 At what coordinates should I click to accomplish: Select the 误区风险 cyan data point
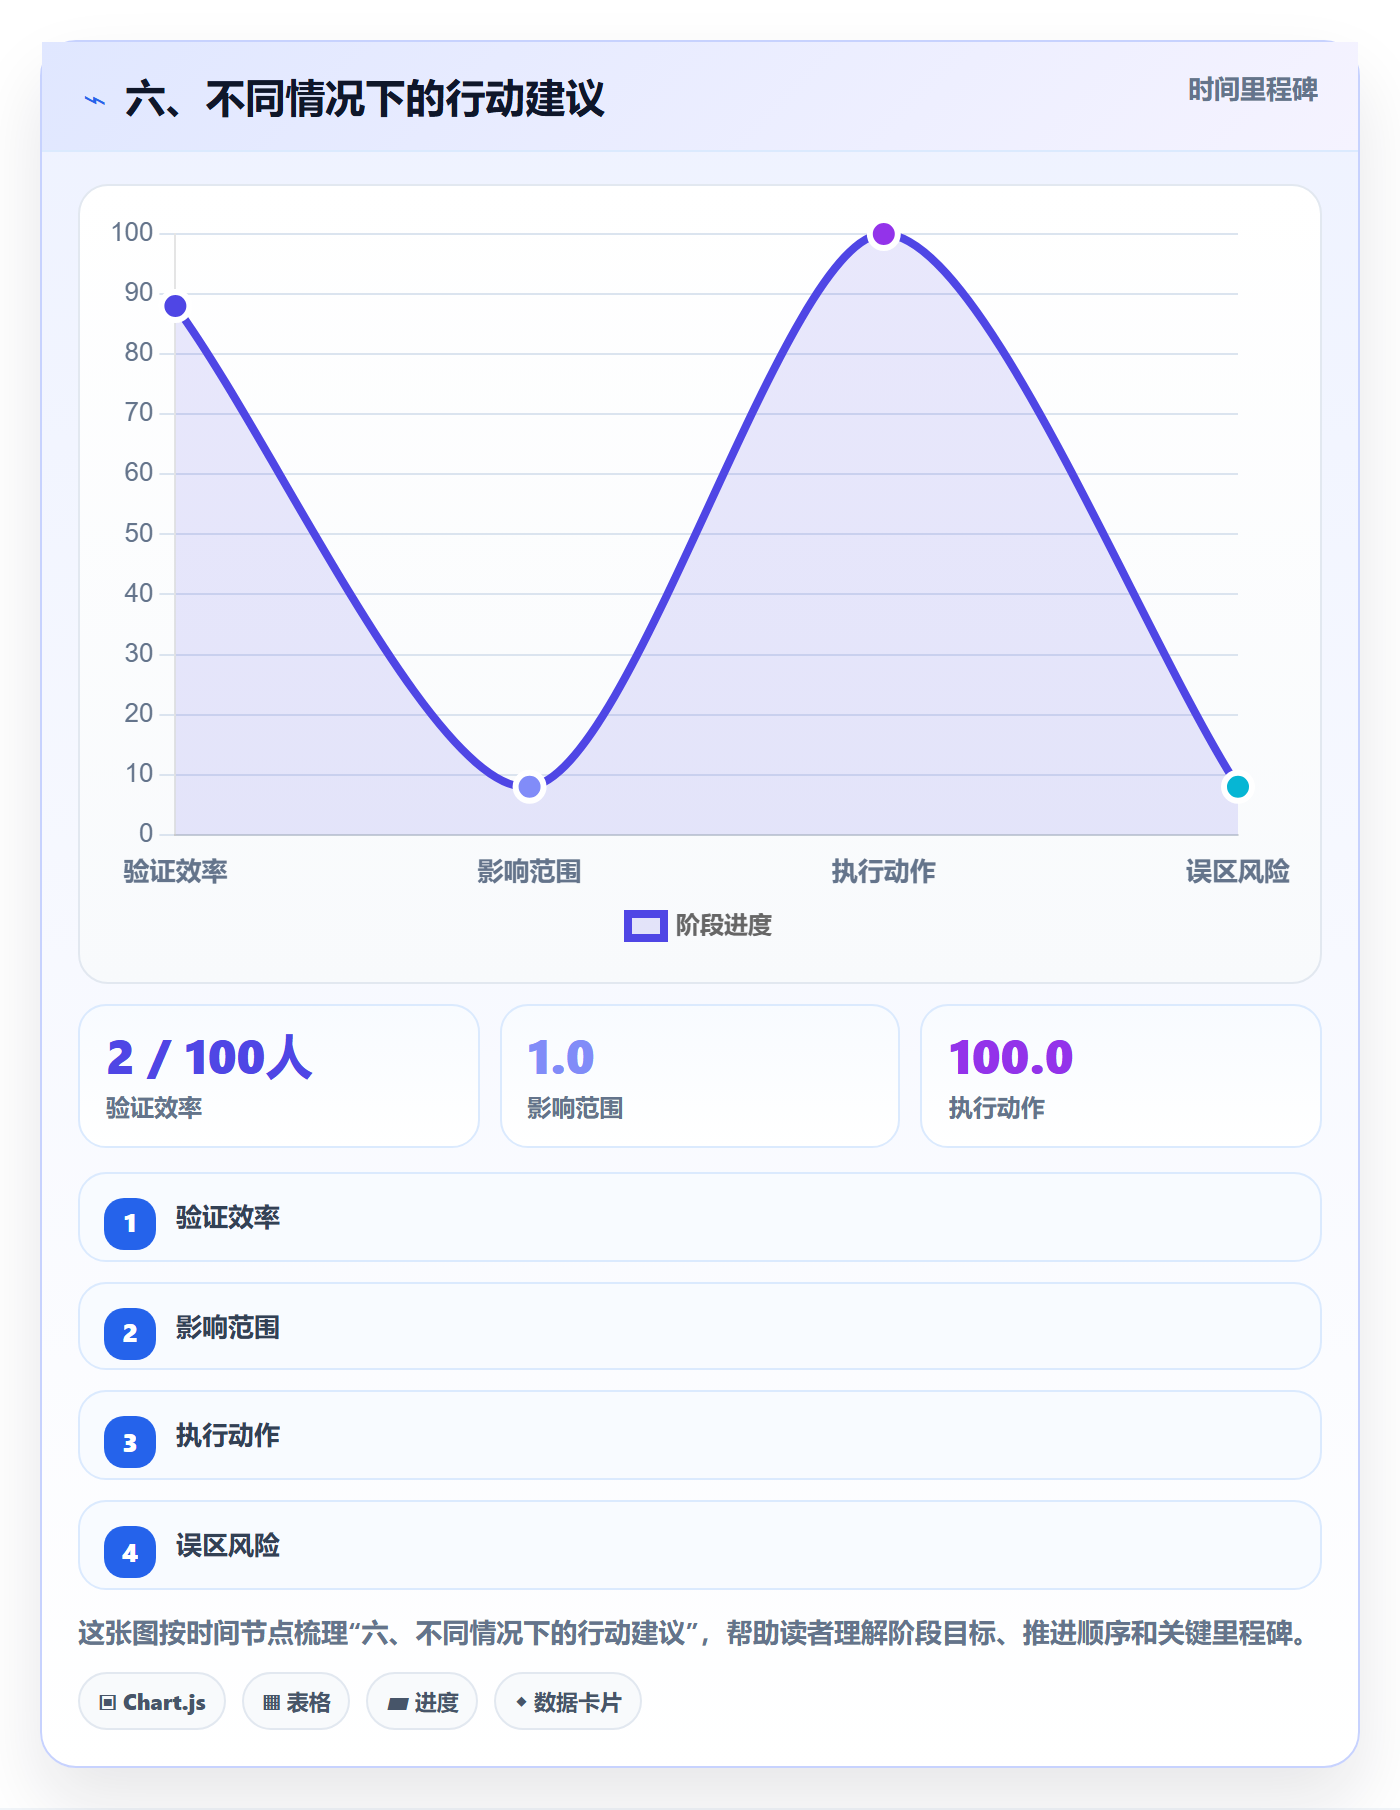pos(1238,787)
